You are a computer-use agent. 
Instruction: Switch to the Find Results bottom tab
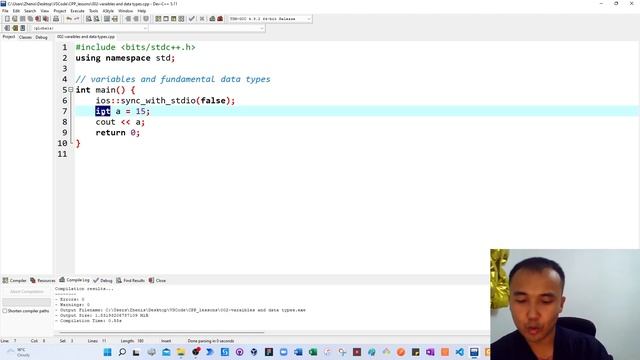pyautogui.click(x=131, y=280)
